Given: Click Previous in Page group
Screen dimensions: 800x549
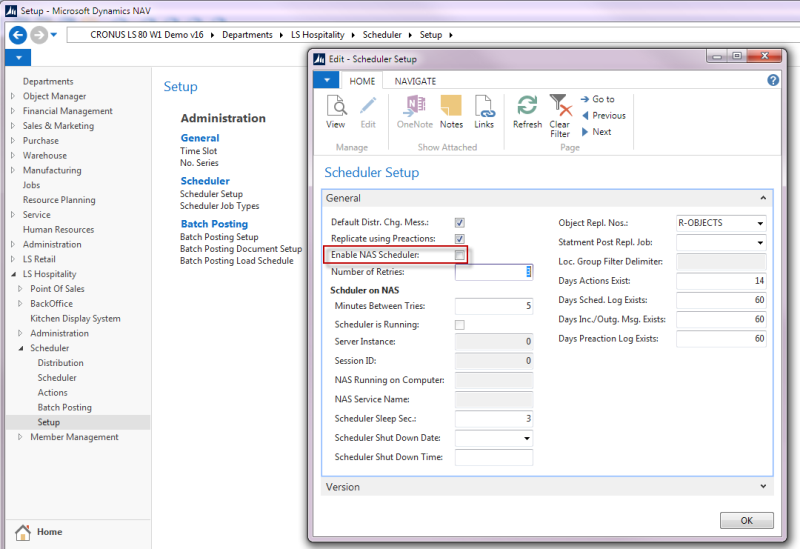Looking at the screenshot, I should coord(604,115).
